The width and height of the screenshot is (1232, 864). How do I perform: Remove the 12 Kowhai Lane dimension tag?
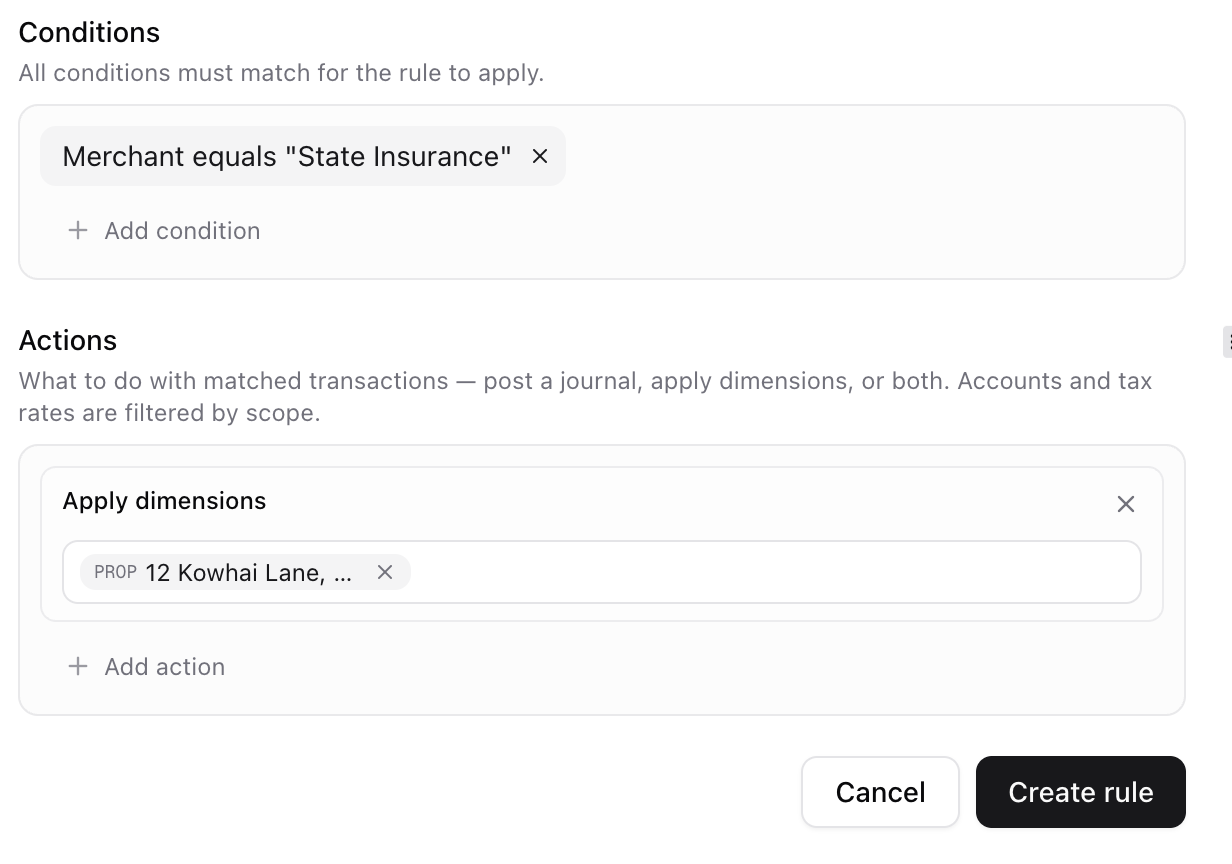click(385, 572)
